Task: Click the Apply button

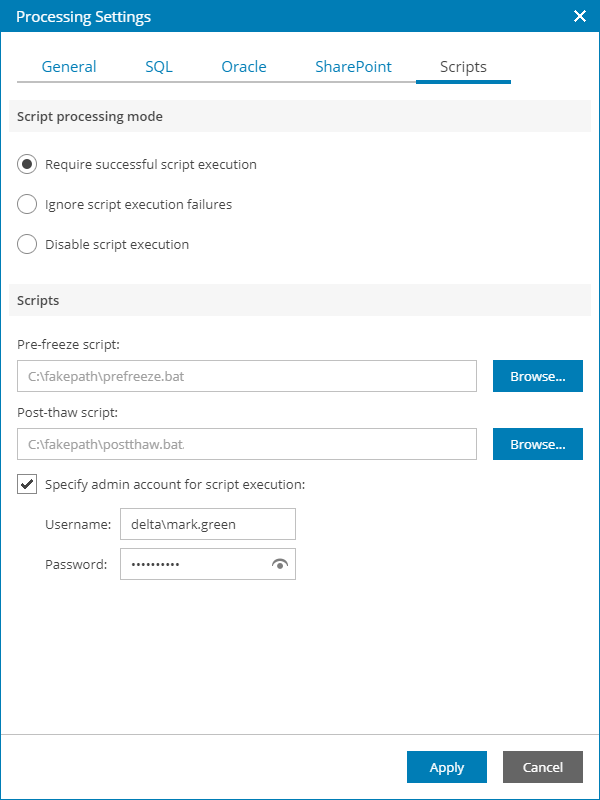Action: (447, 767)
